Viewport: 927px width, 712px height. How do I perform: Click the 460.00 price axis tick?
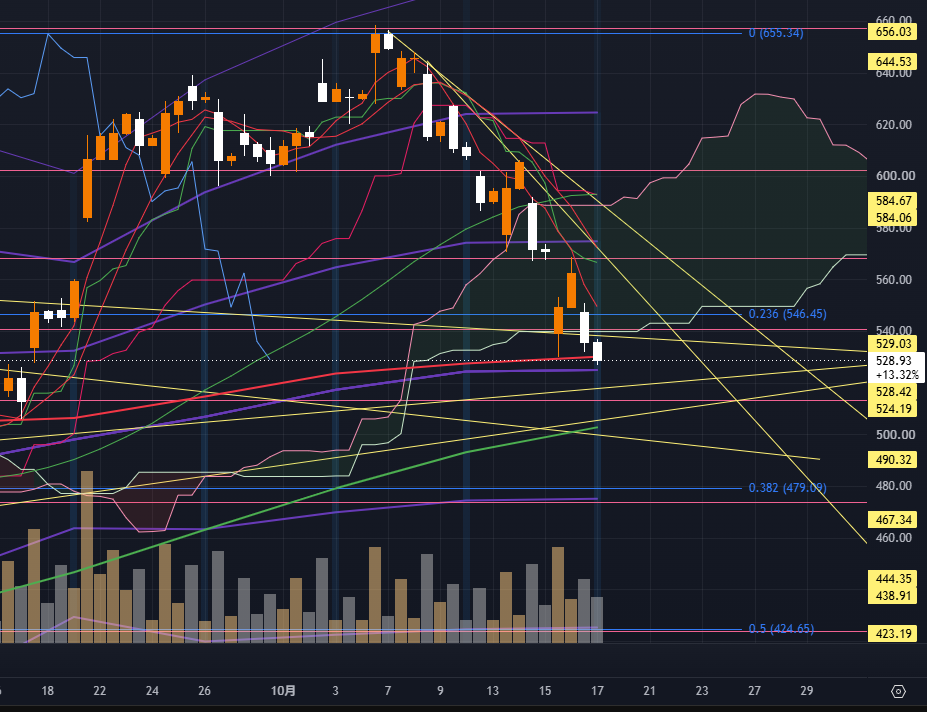pos(893,538)
